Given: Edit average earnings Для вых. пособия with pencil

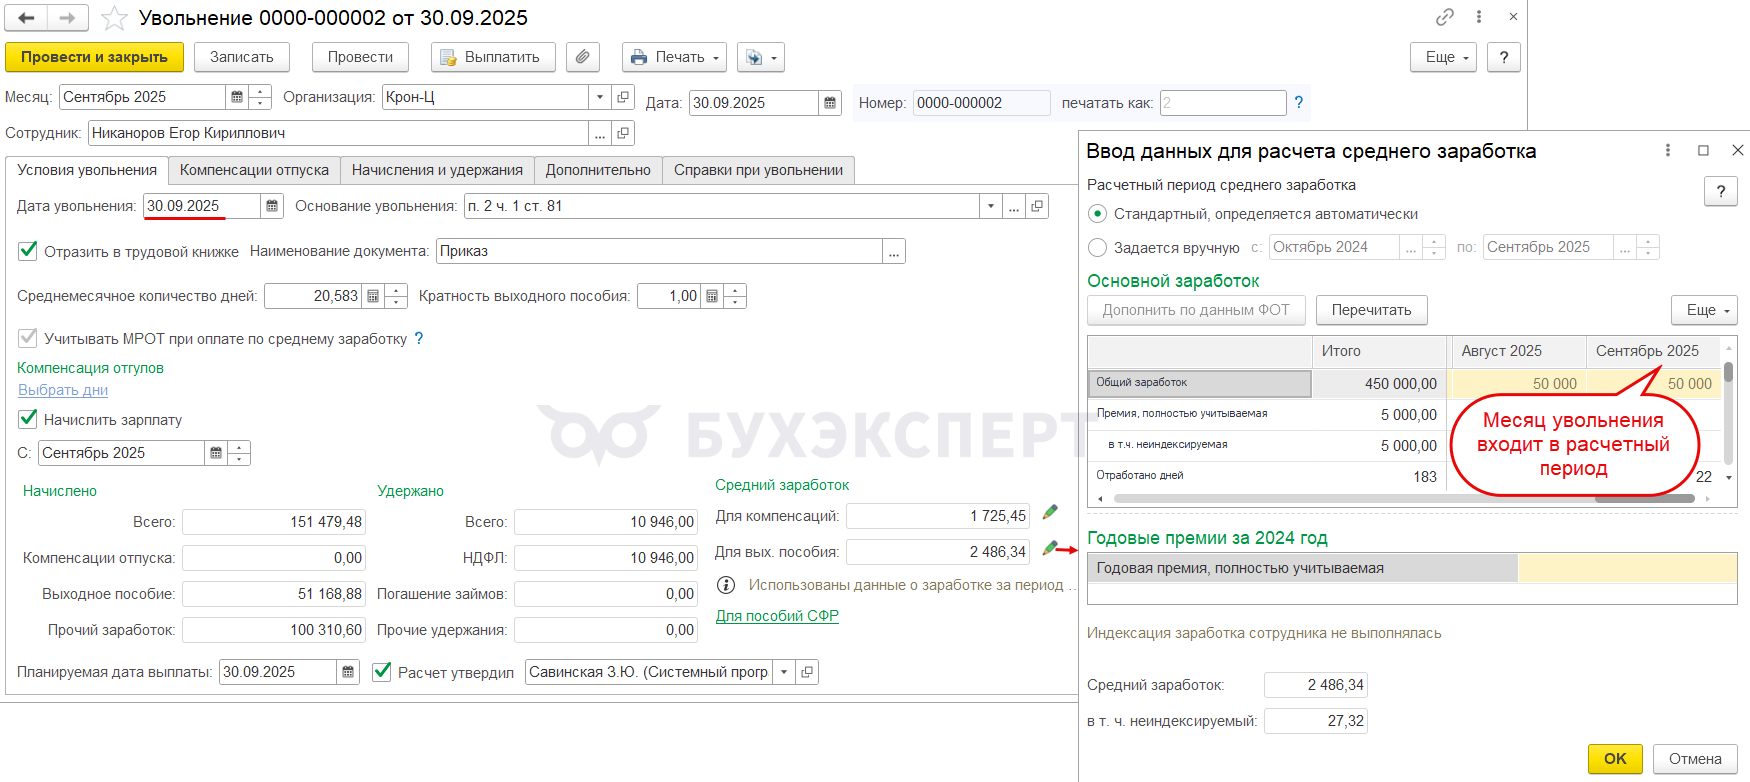Looking at the screenshot, I should coord(1050,549).
